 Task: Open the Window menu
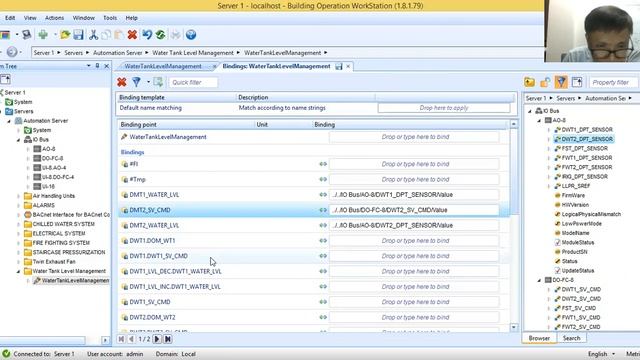(84, 18)
